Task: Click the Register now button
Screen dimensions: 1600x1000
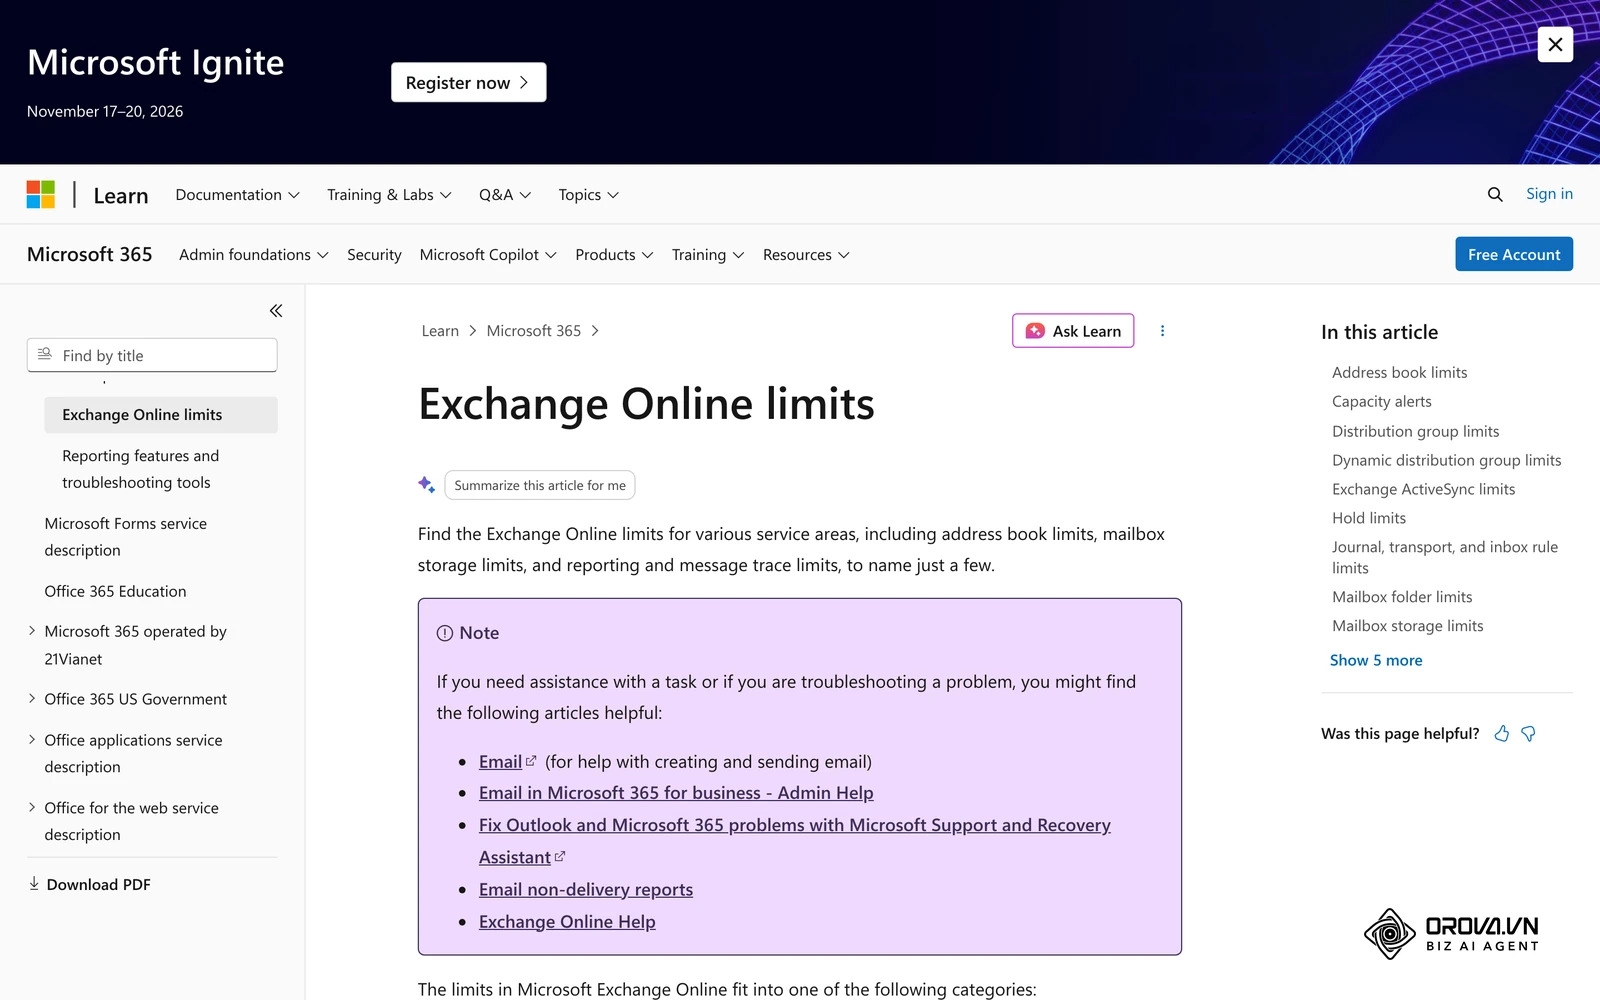Action: tap(468, 82)
